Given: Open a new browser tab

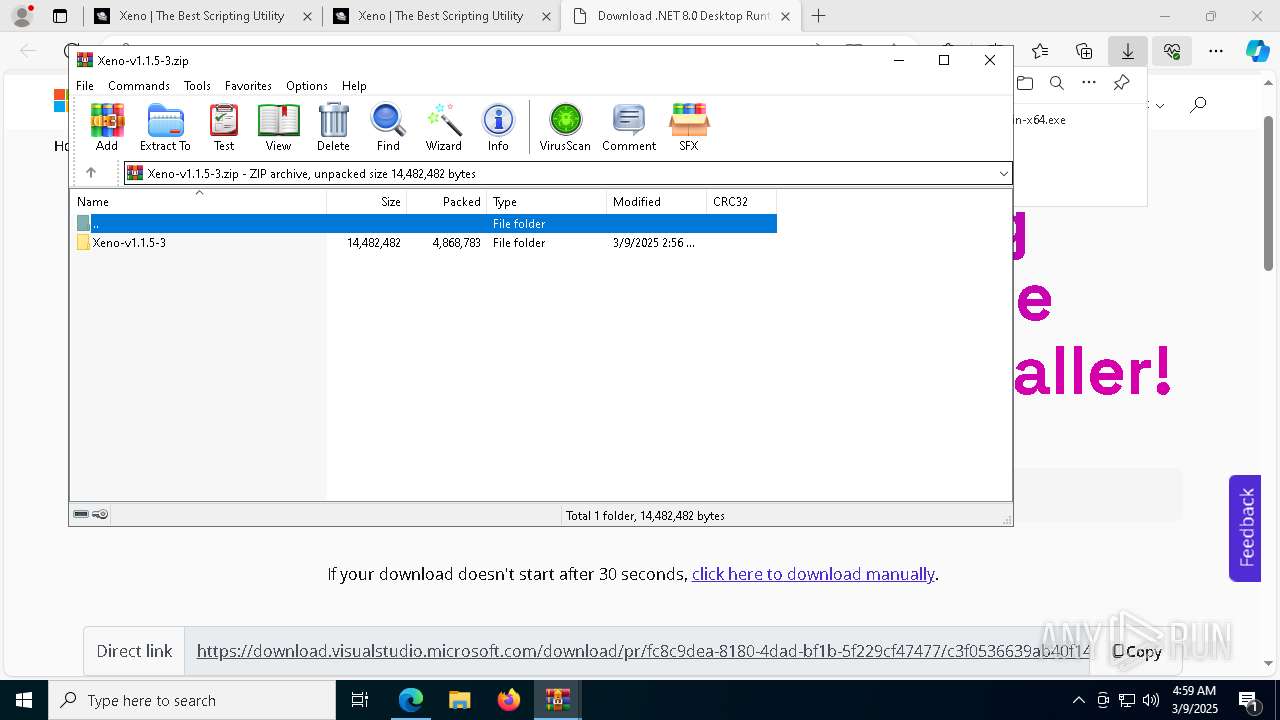Looking at the screenshot, I should (x=819, y=16).
